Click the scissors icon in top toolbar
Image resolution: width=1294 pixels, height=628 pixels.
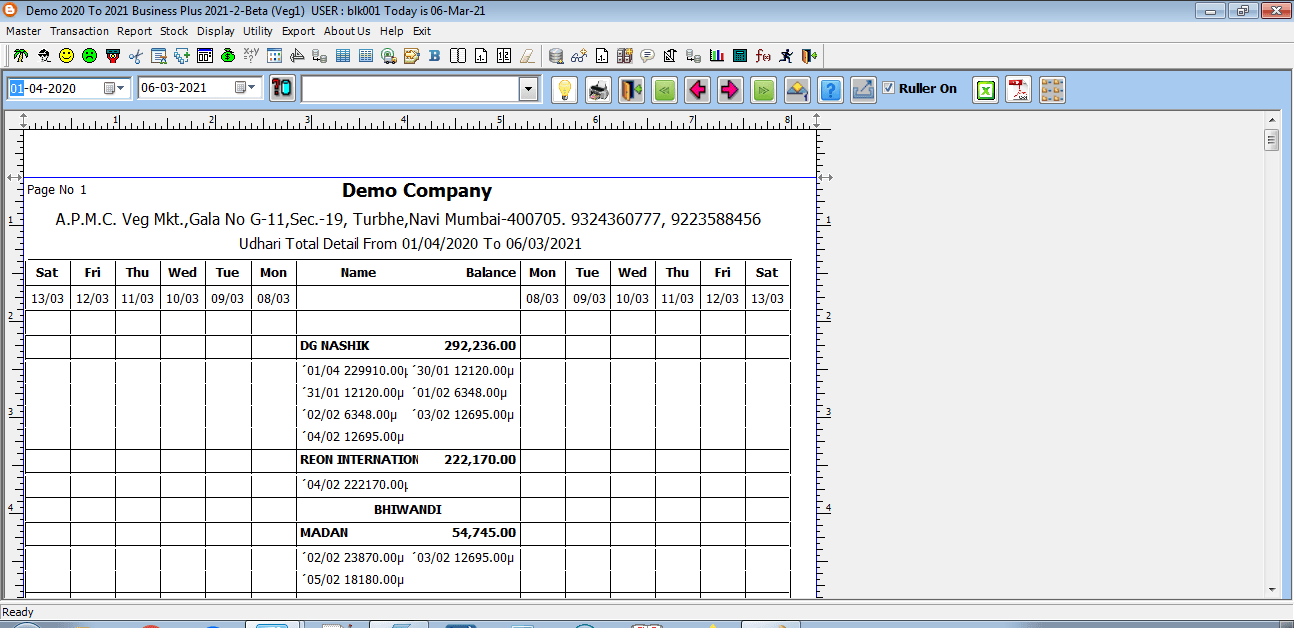point(135,56)
